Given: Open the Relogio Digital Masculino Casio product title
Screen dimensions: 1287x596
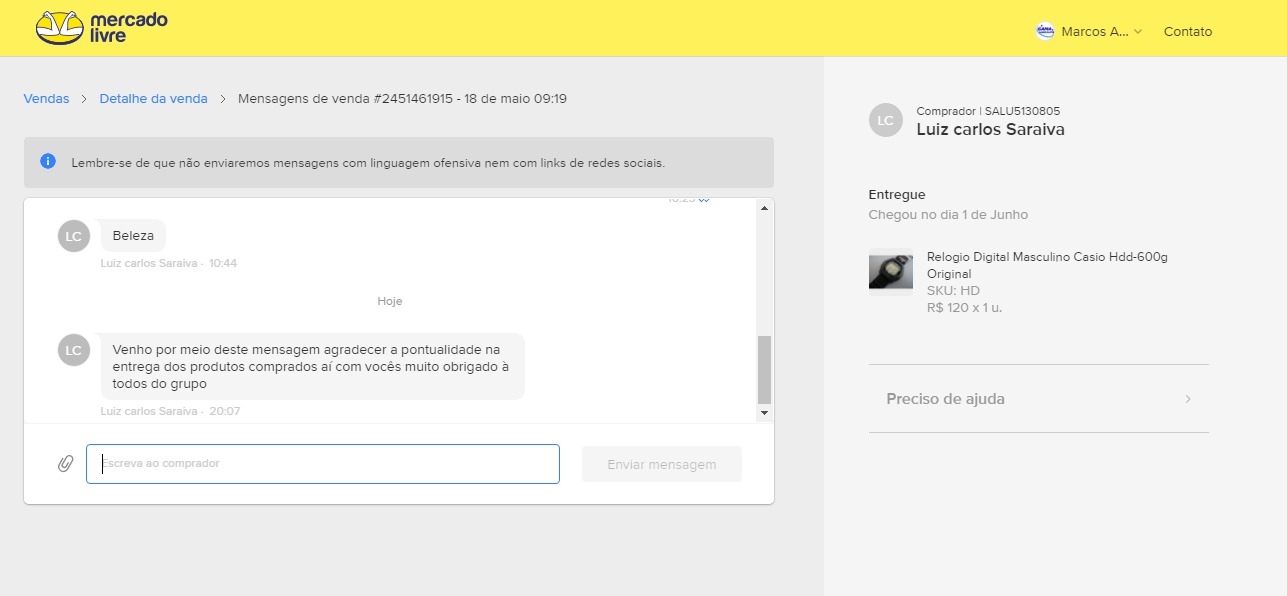Looking at the screenshot, I should (1047, 265).
